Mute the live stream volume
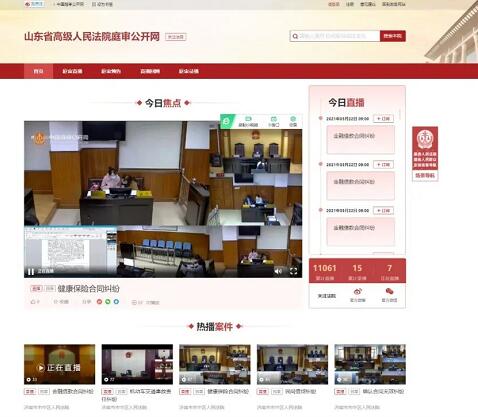 click(x=278, y=271)
